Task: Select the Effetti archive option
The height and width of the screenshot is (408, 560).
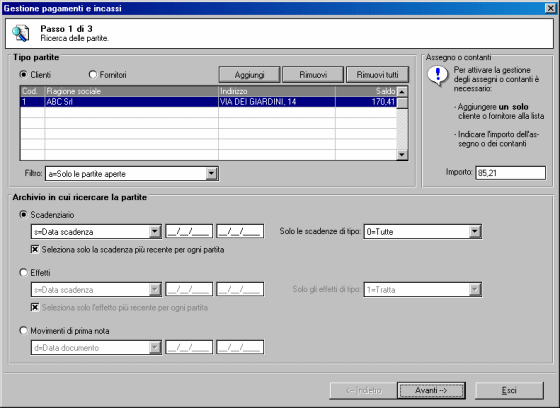Action: point(24,273)
